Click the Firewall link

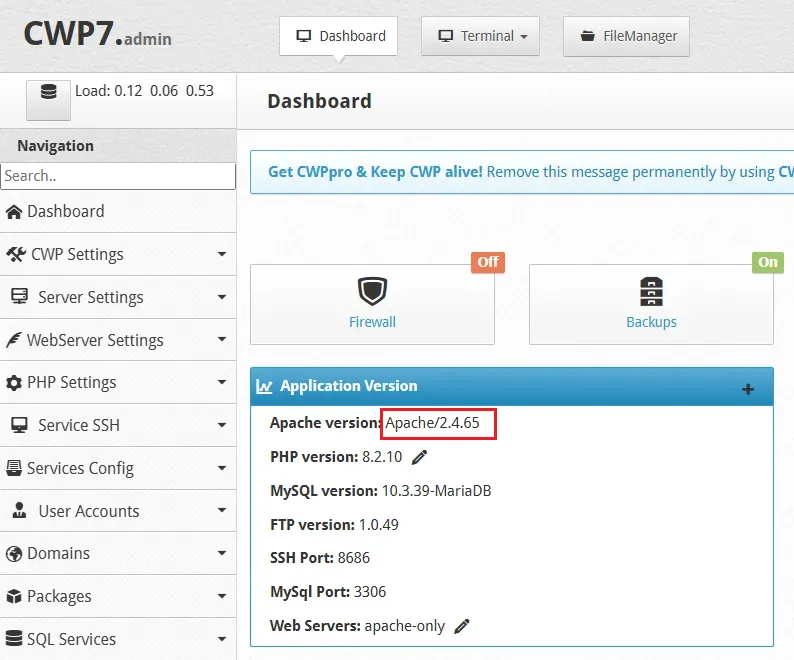pyautogui.click(x=372, y=322)
